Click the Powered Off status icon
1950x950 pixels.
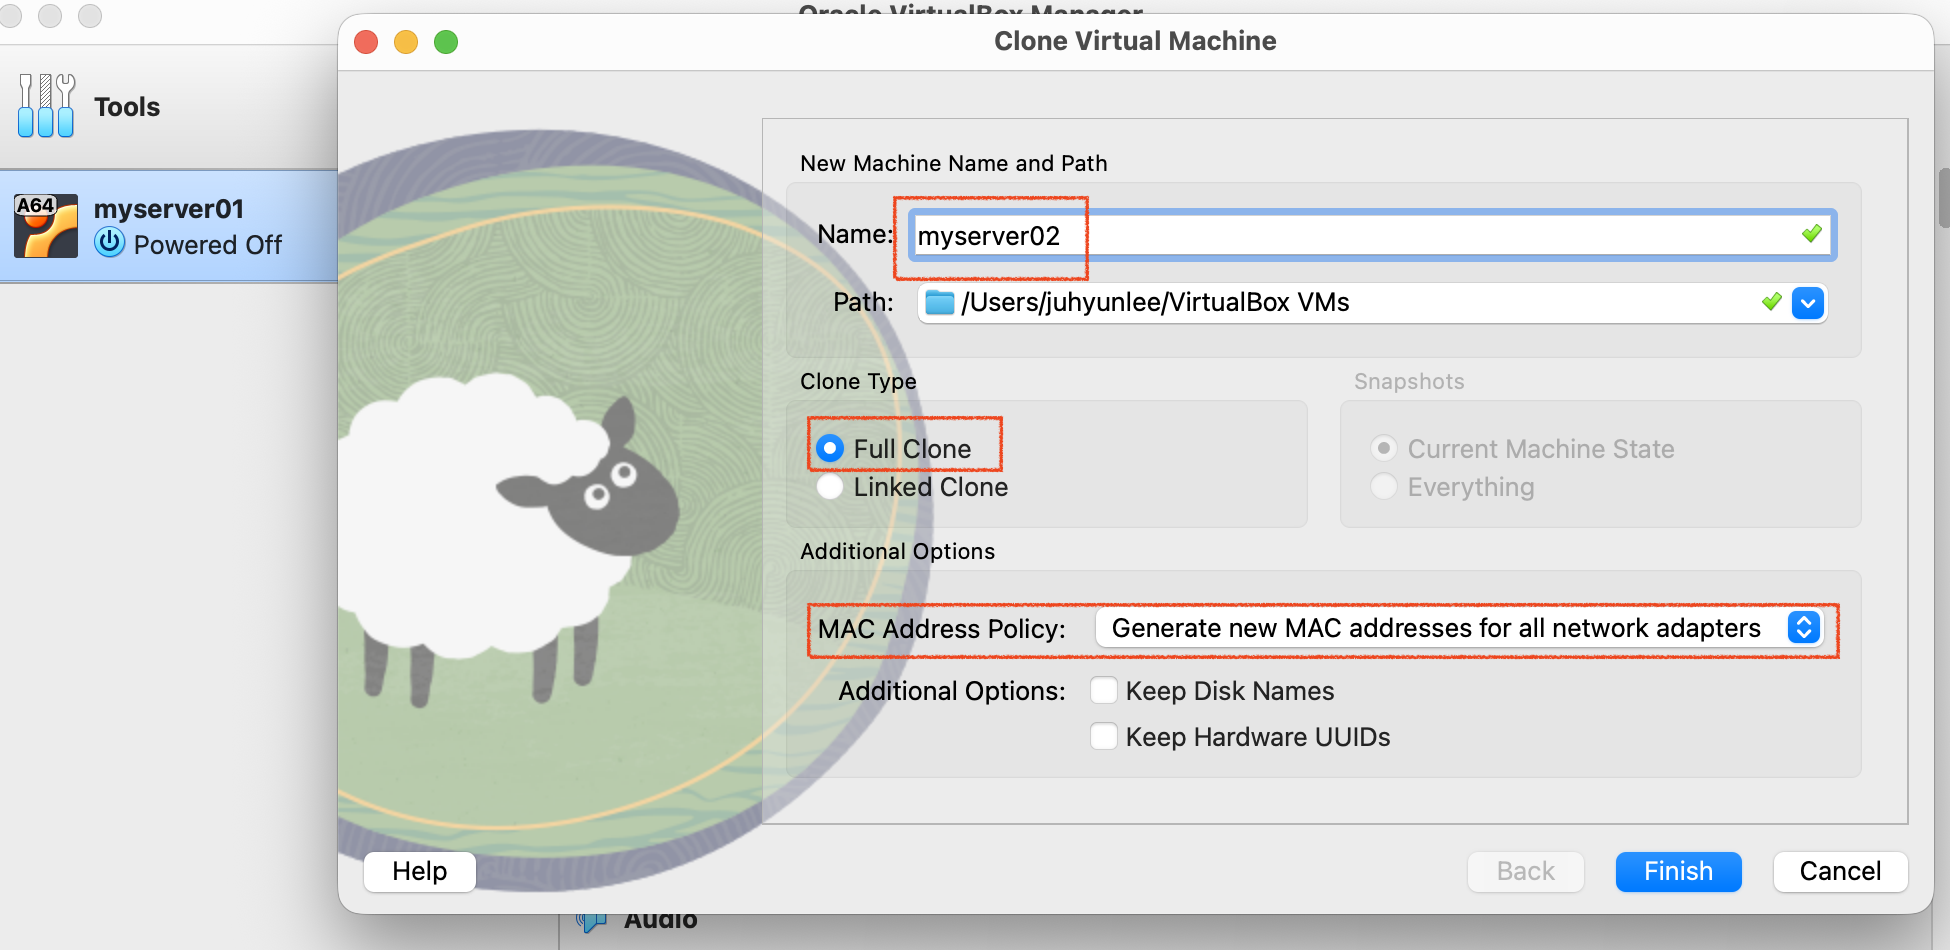pyautogui.click(x=110, y=243)
